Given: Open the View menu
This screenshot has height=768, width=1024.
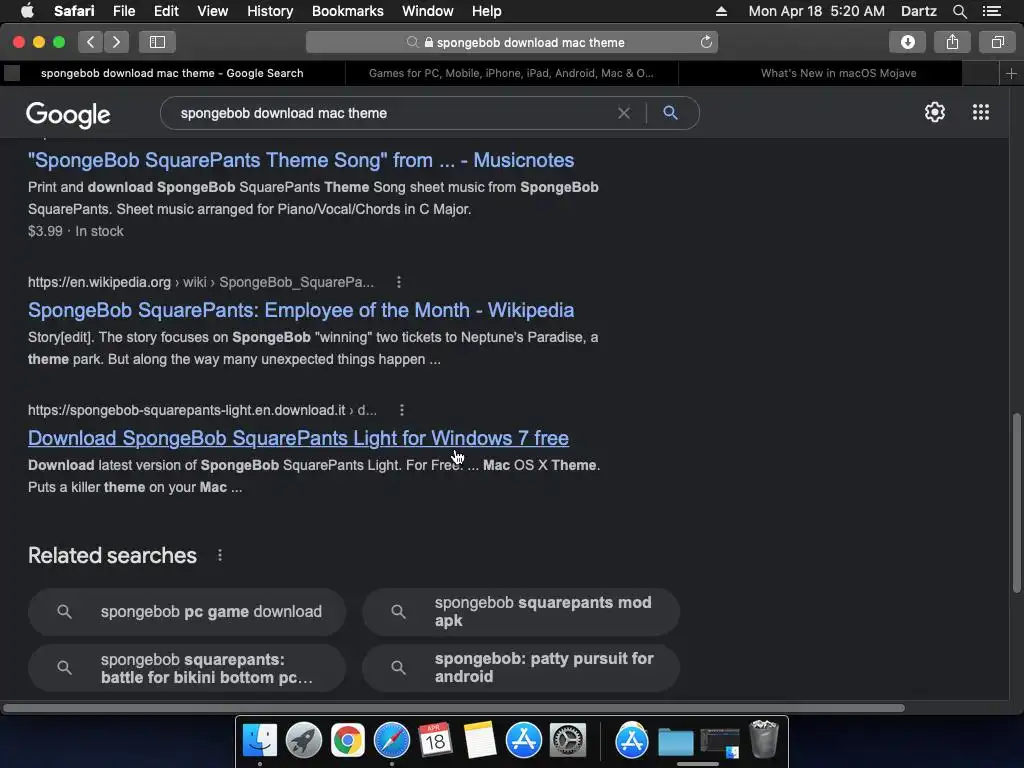Looking at the screenshot, I should click(x=212, y=11).
